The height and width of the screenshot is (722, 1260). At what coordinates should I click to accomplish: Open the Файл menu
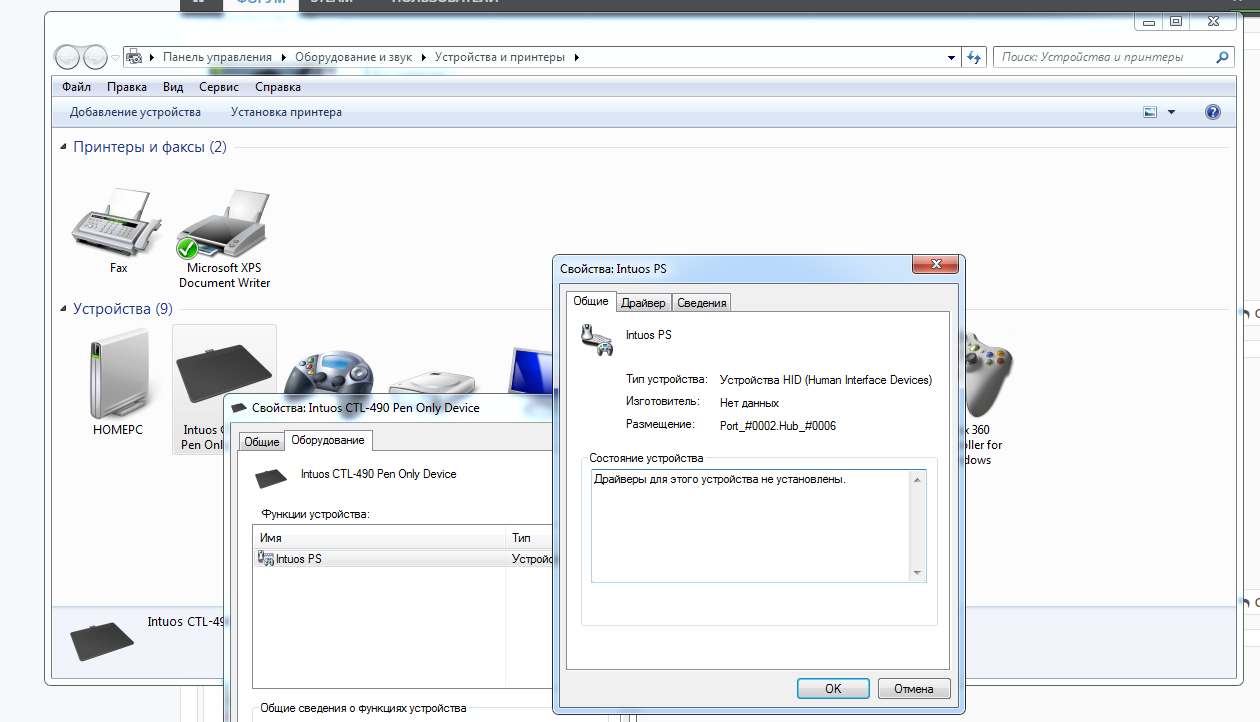tap(76, 87)
